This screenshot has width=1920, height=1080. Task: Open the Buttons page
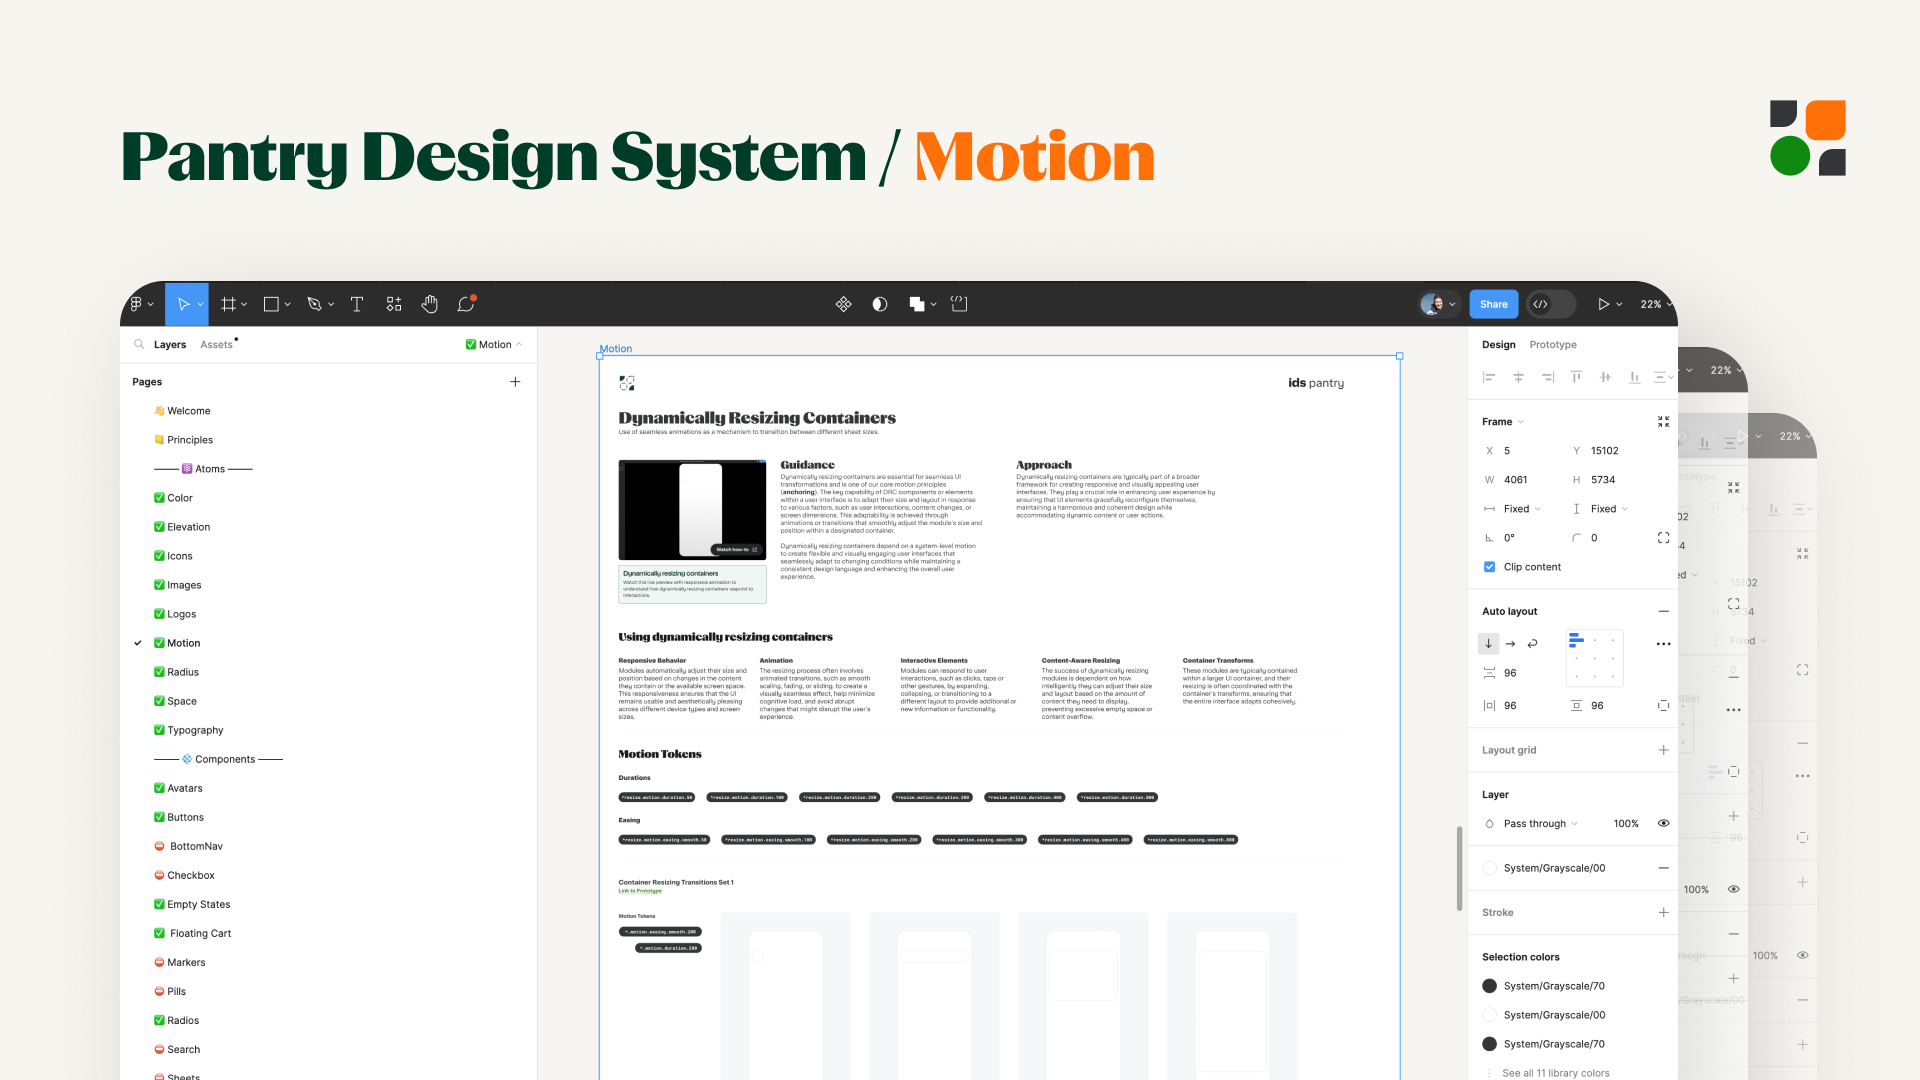pos(179,817)
